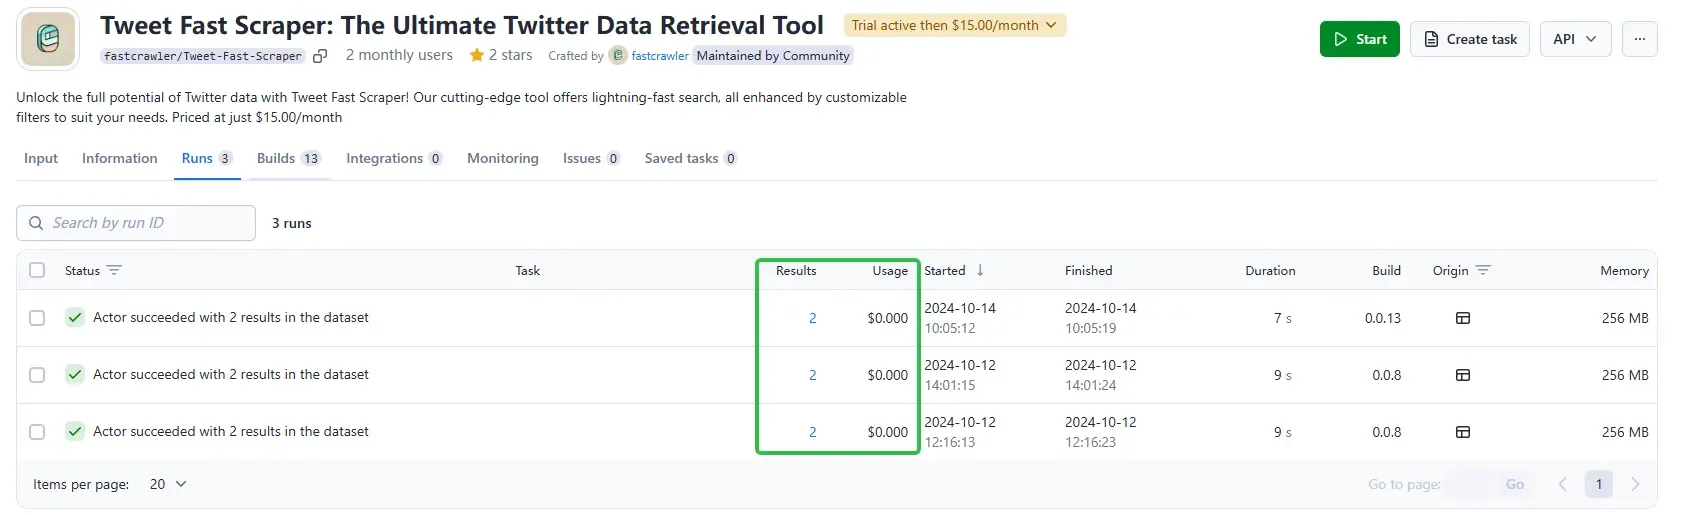
Task: Click the Go page button
Action: point(1515,484)
